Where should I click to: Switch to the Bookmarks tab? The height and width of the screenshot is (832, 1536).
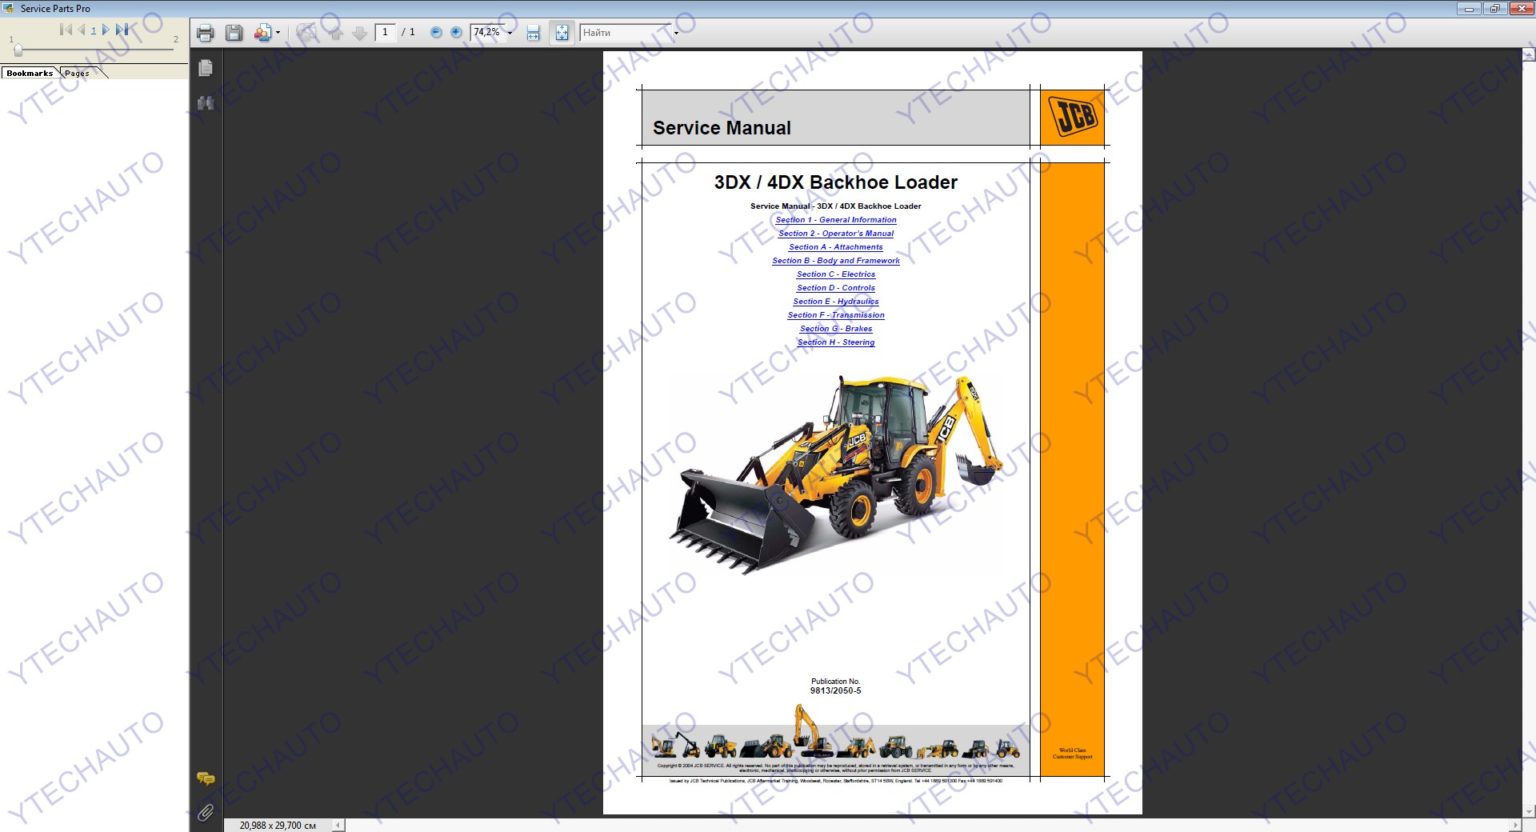click(29, 72)
